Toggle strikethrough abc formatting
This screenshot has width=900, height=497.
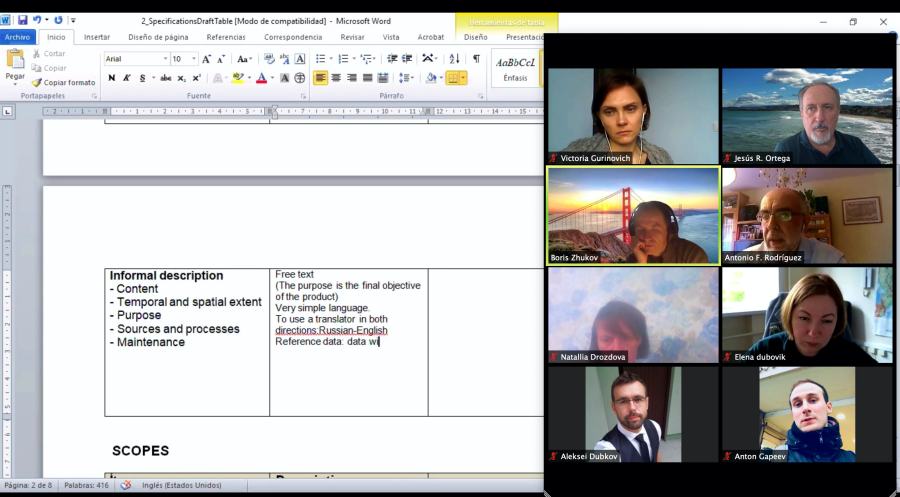point(166,78)
